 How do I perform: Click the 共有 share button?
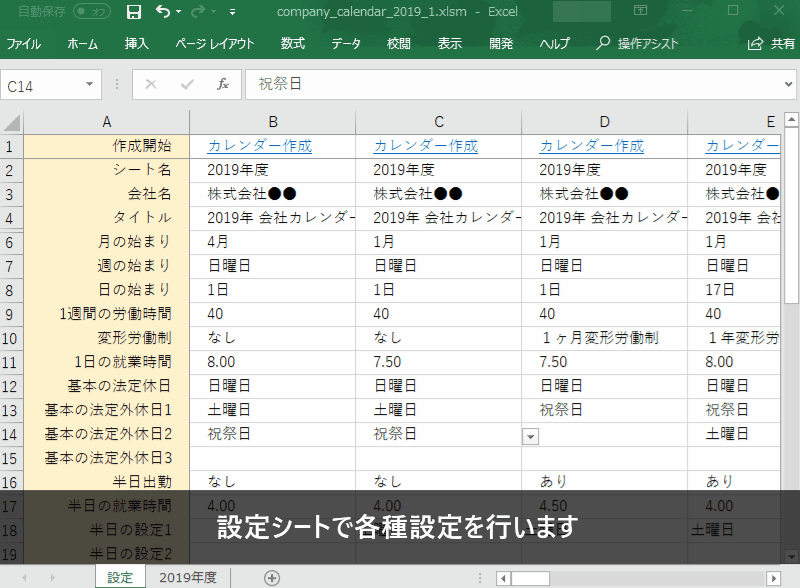[772, 44]
